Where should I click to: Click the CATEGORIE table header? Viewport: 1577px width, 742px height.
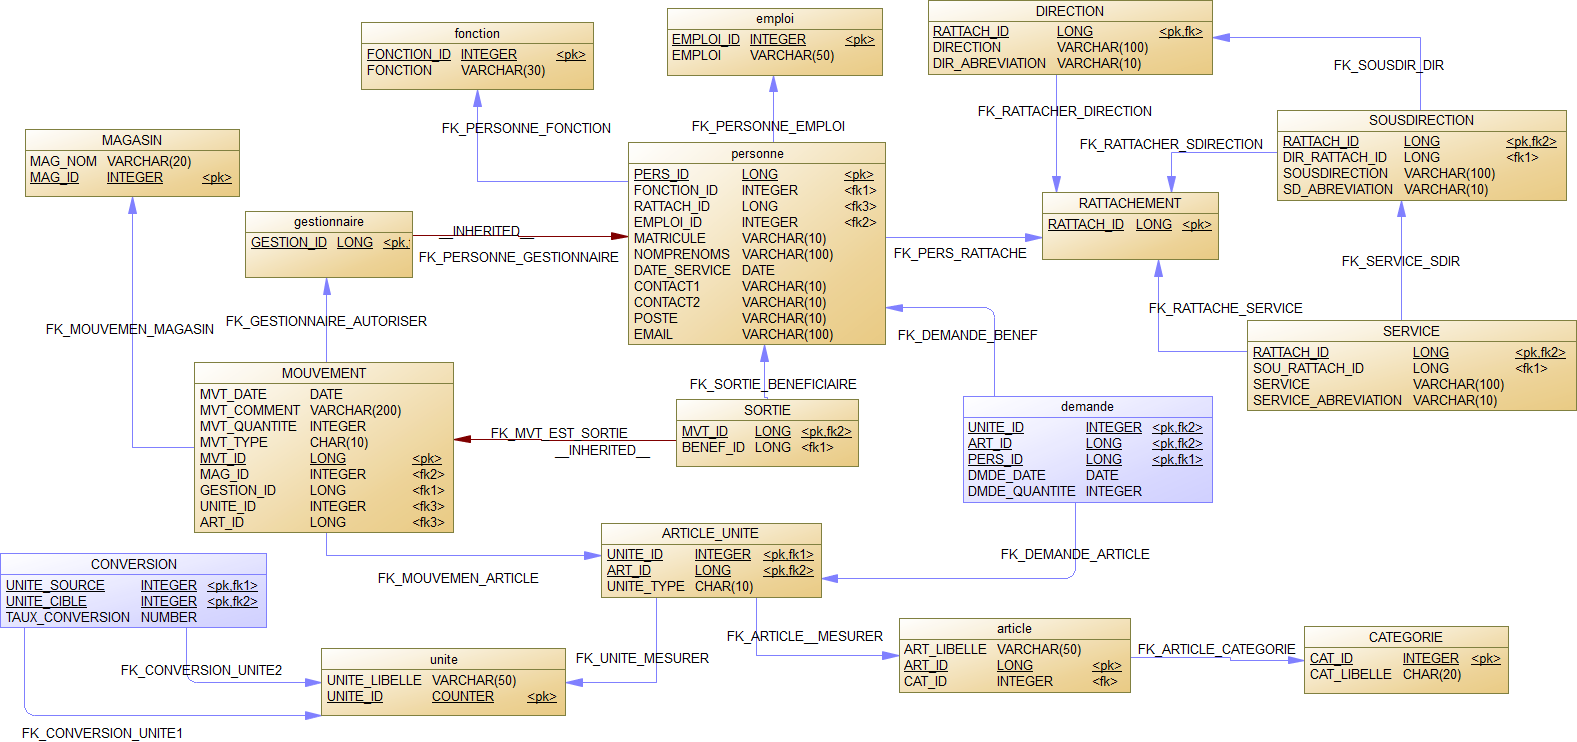point(1406,637)
